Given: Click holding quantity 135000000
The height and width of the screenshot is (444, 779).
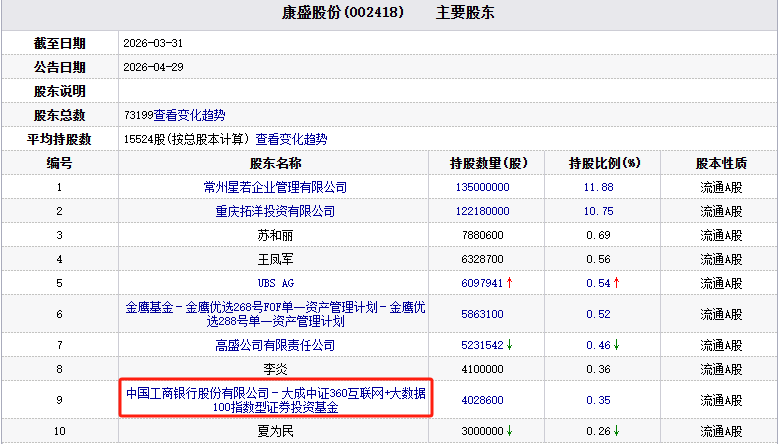Looking at the screenshot, I should (x=482, y=187).
